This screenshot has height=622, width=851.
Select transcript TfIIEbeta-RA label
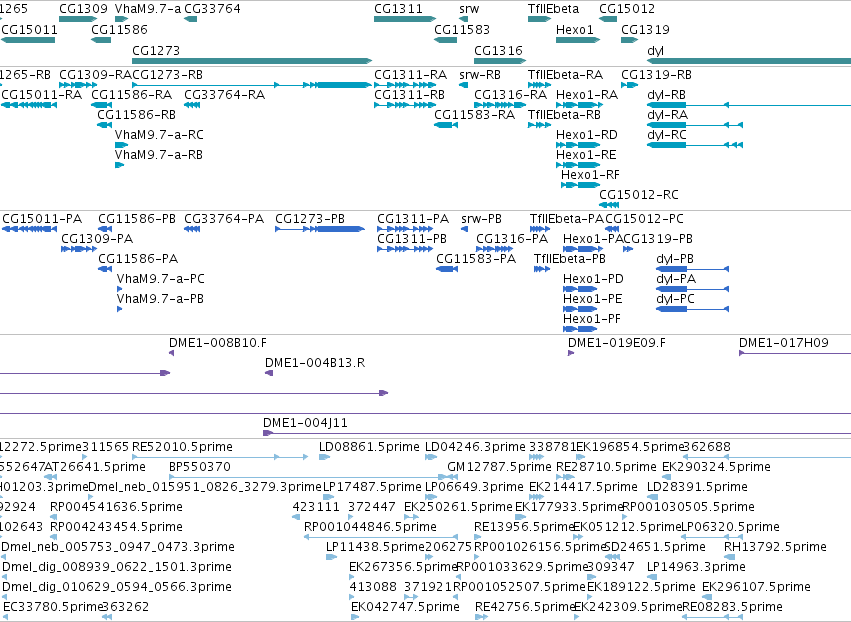coord(565,74)
